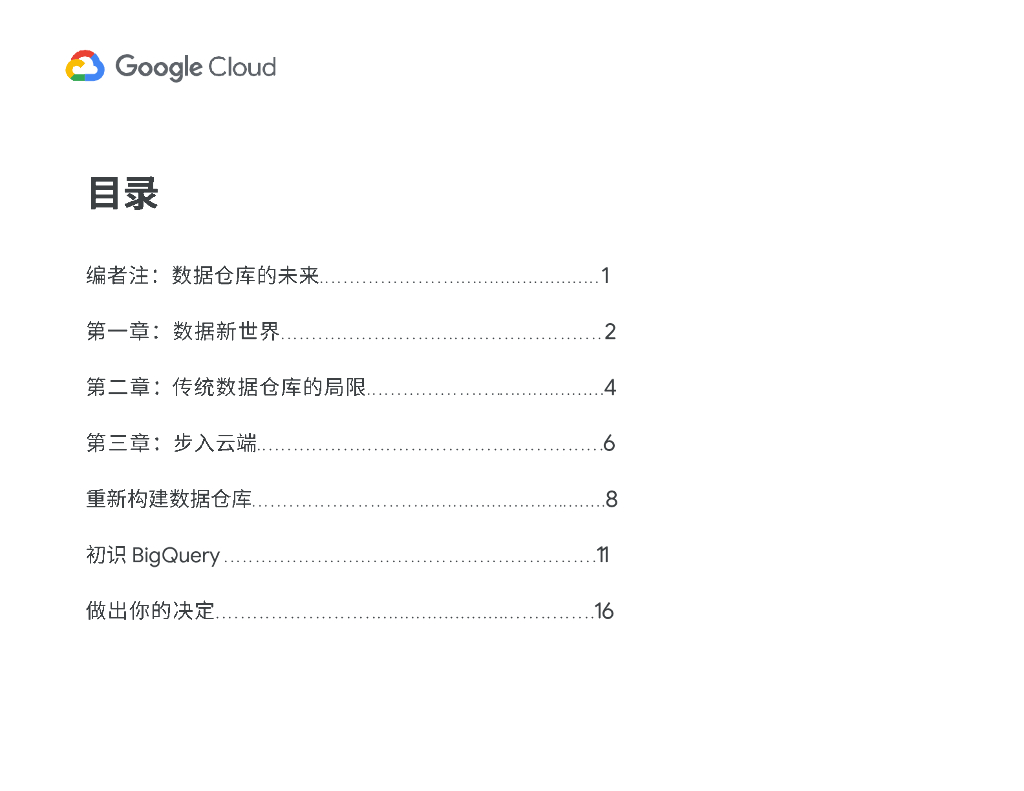Click the Google Cloud multicolor cloud icon
The height and width of the screenshot is (791, 1024).
(x=85, y=67)
